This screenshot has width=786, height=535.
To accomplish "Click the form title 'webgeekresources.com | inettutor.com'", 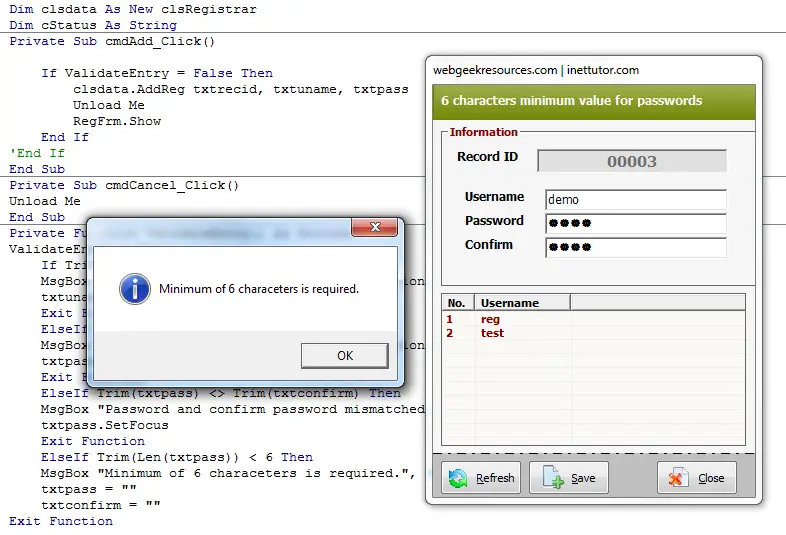I will point(536,70).
